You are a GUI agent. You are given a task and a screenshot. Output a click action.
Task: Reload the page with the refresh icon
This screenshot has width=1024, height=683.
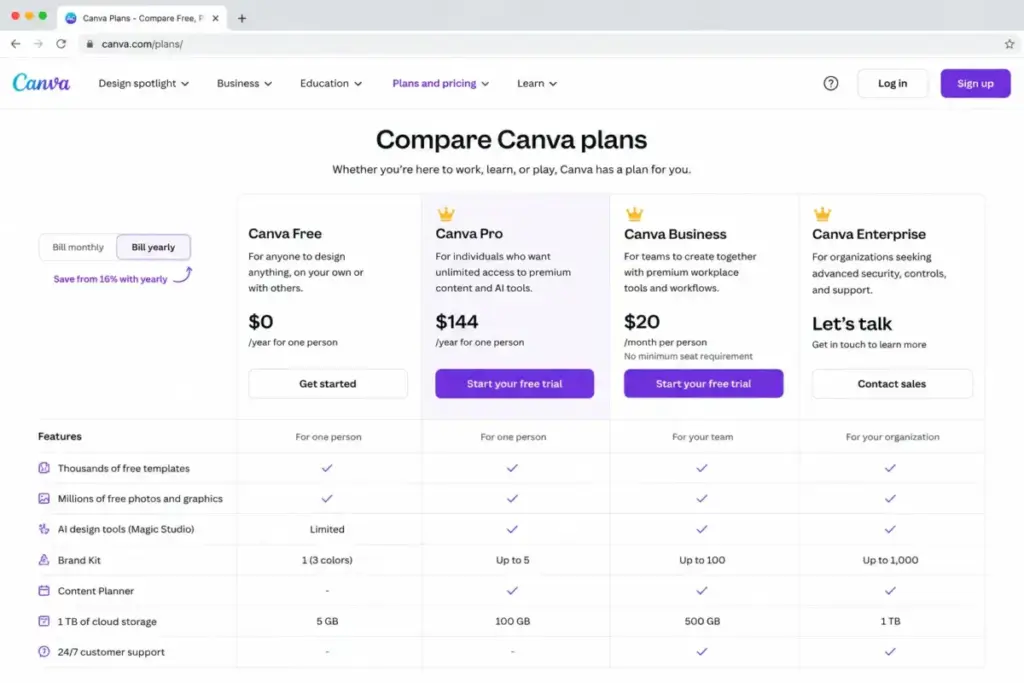(61, 44)
